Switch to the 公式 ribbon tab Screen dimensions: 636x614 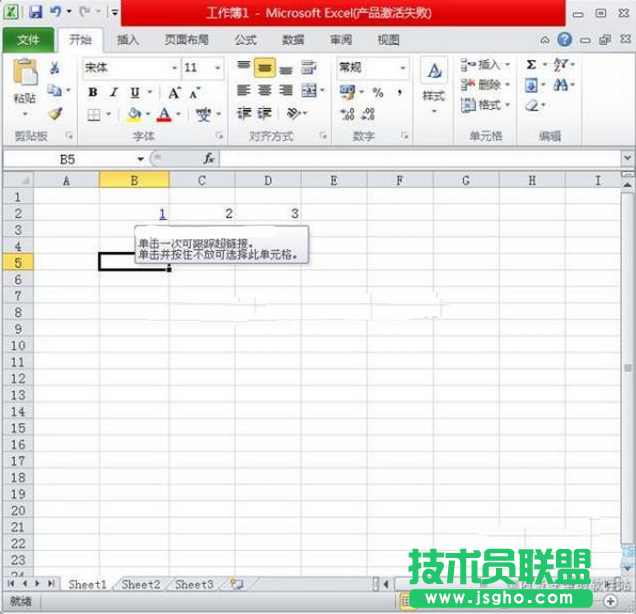pyautogui.click(x=245, y=40)
